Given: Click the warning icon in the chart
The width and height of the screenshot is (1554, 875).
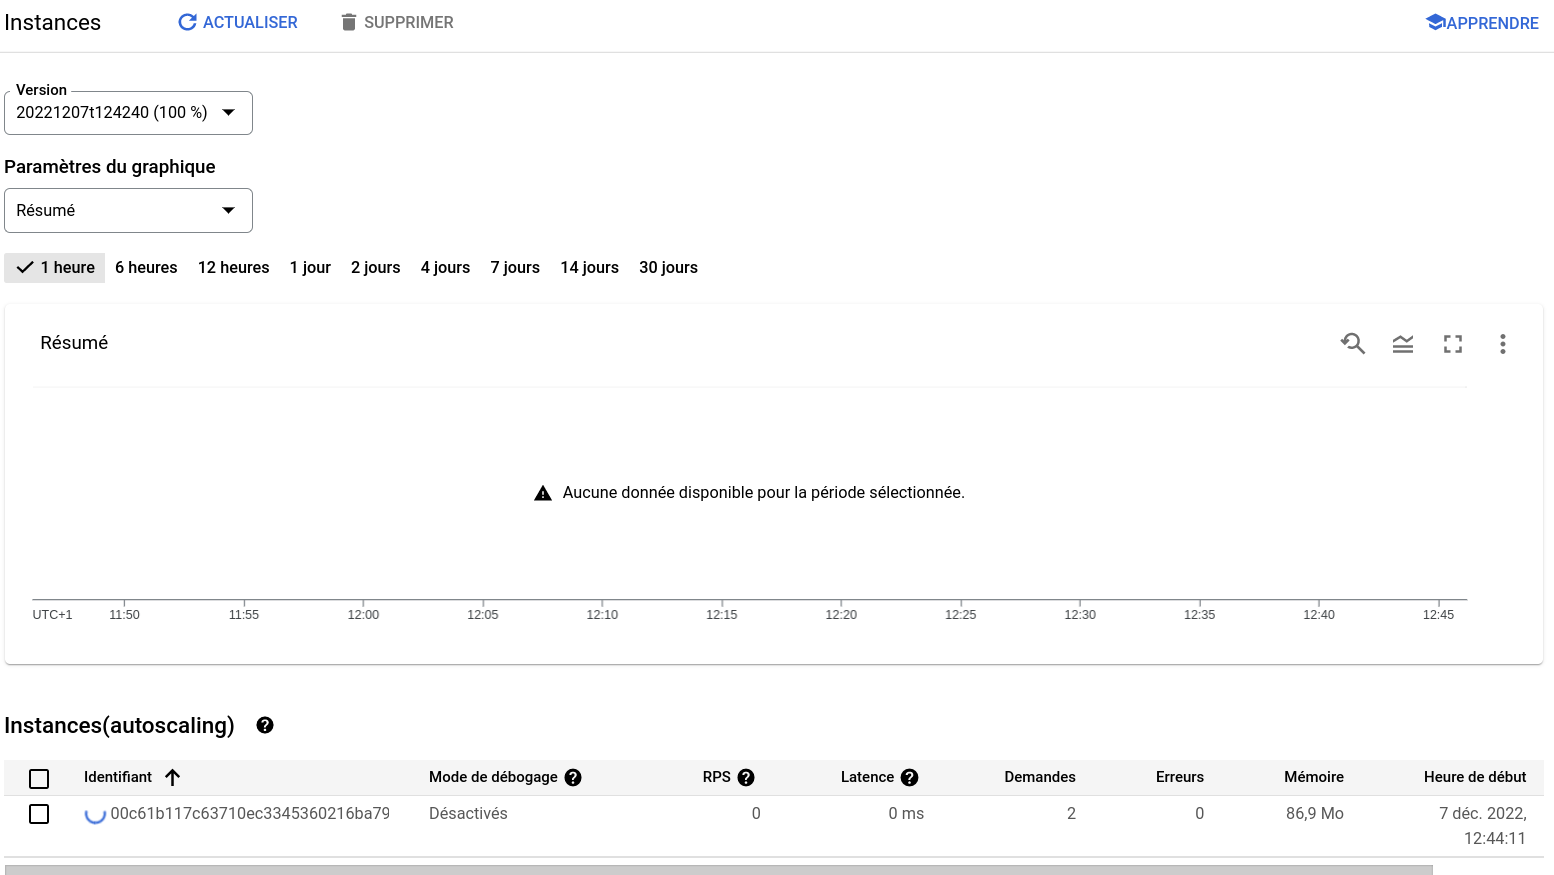Looking at the screenshot, I should [x=543, y=493].
